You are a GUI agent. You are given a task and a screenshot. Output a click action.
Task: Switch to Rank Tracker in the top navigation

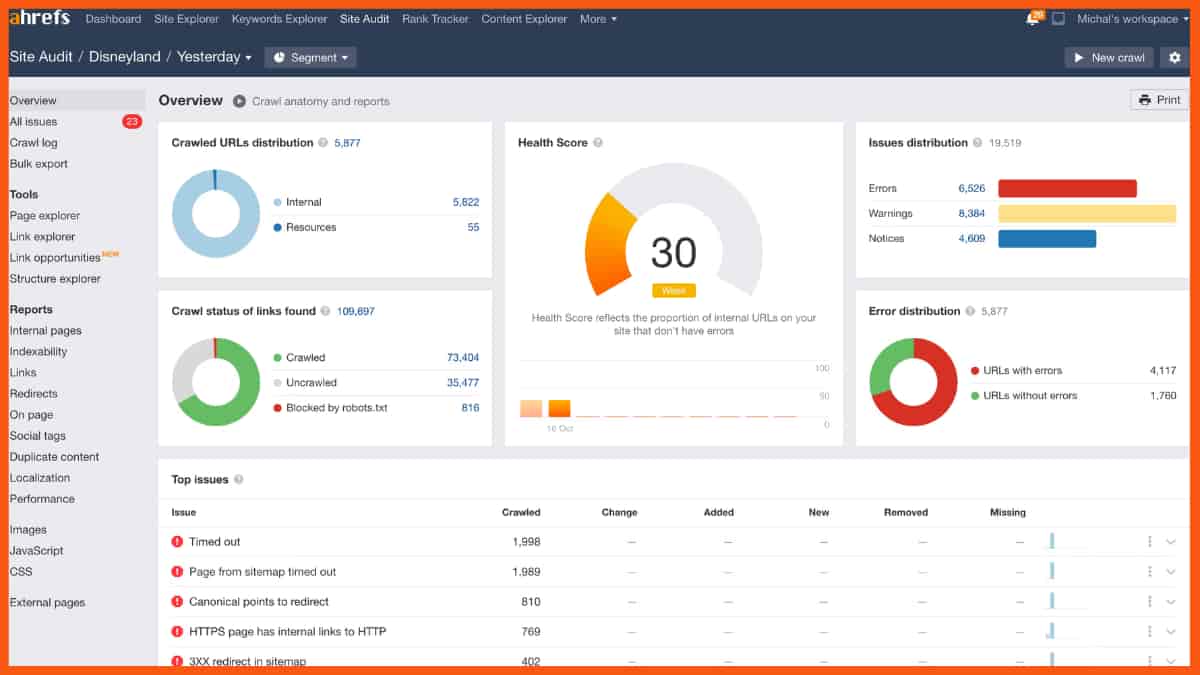(x=435, y=18)
